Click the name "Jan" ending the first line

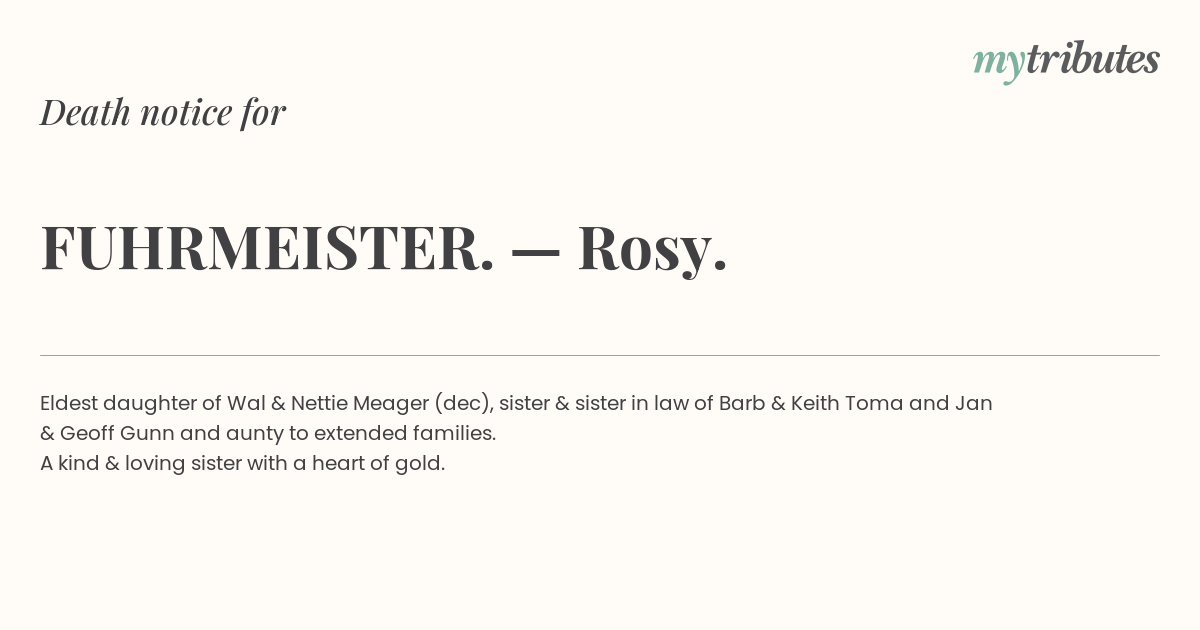[x=973, y=403]
